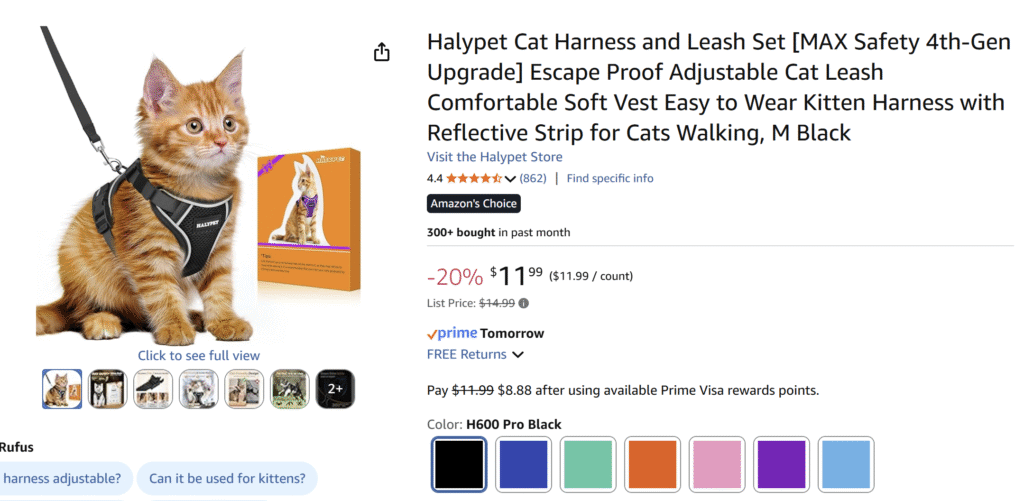Click the List Price info icon
Image resolution: width=1024 pixels, height=501 pixels.
524,303
